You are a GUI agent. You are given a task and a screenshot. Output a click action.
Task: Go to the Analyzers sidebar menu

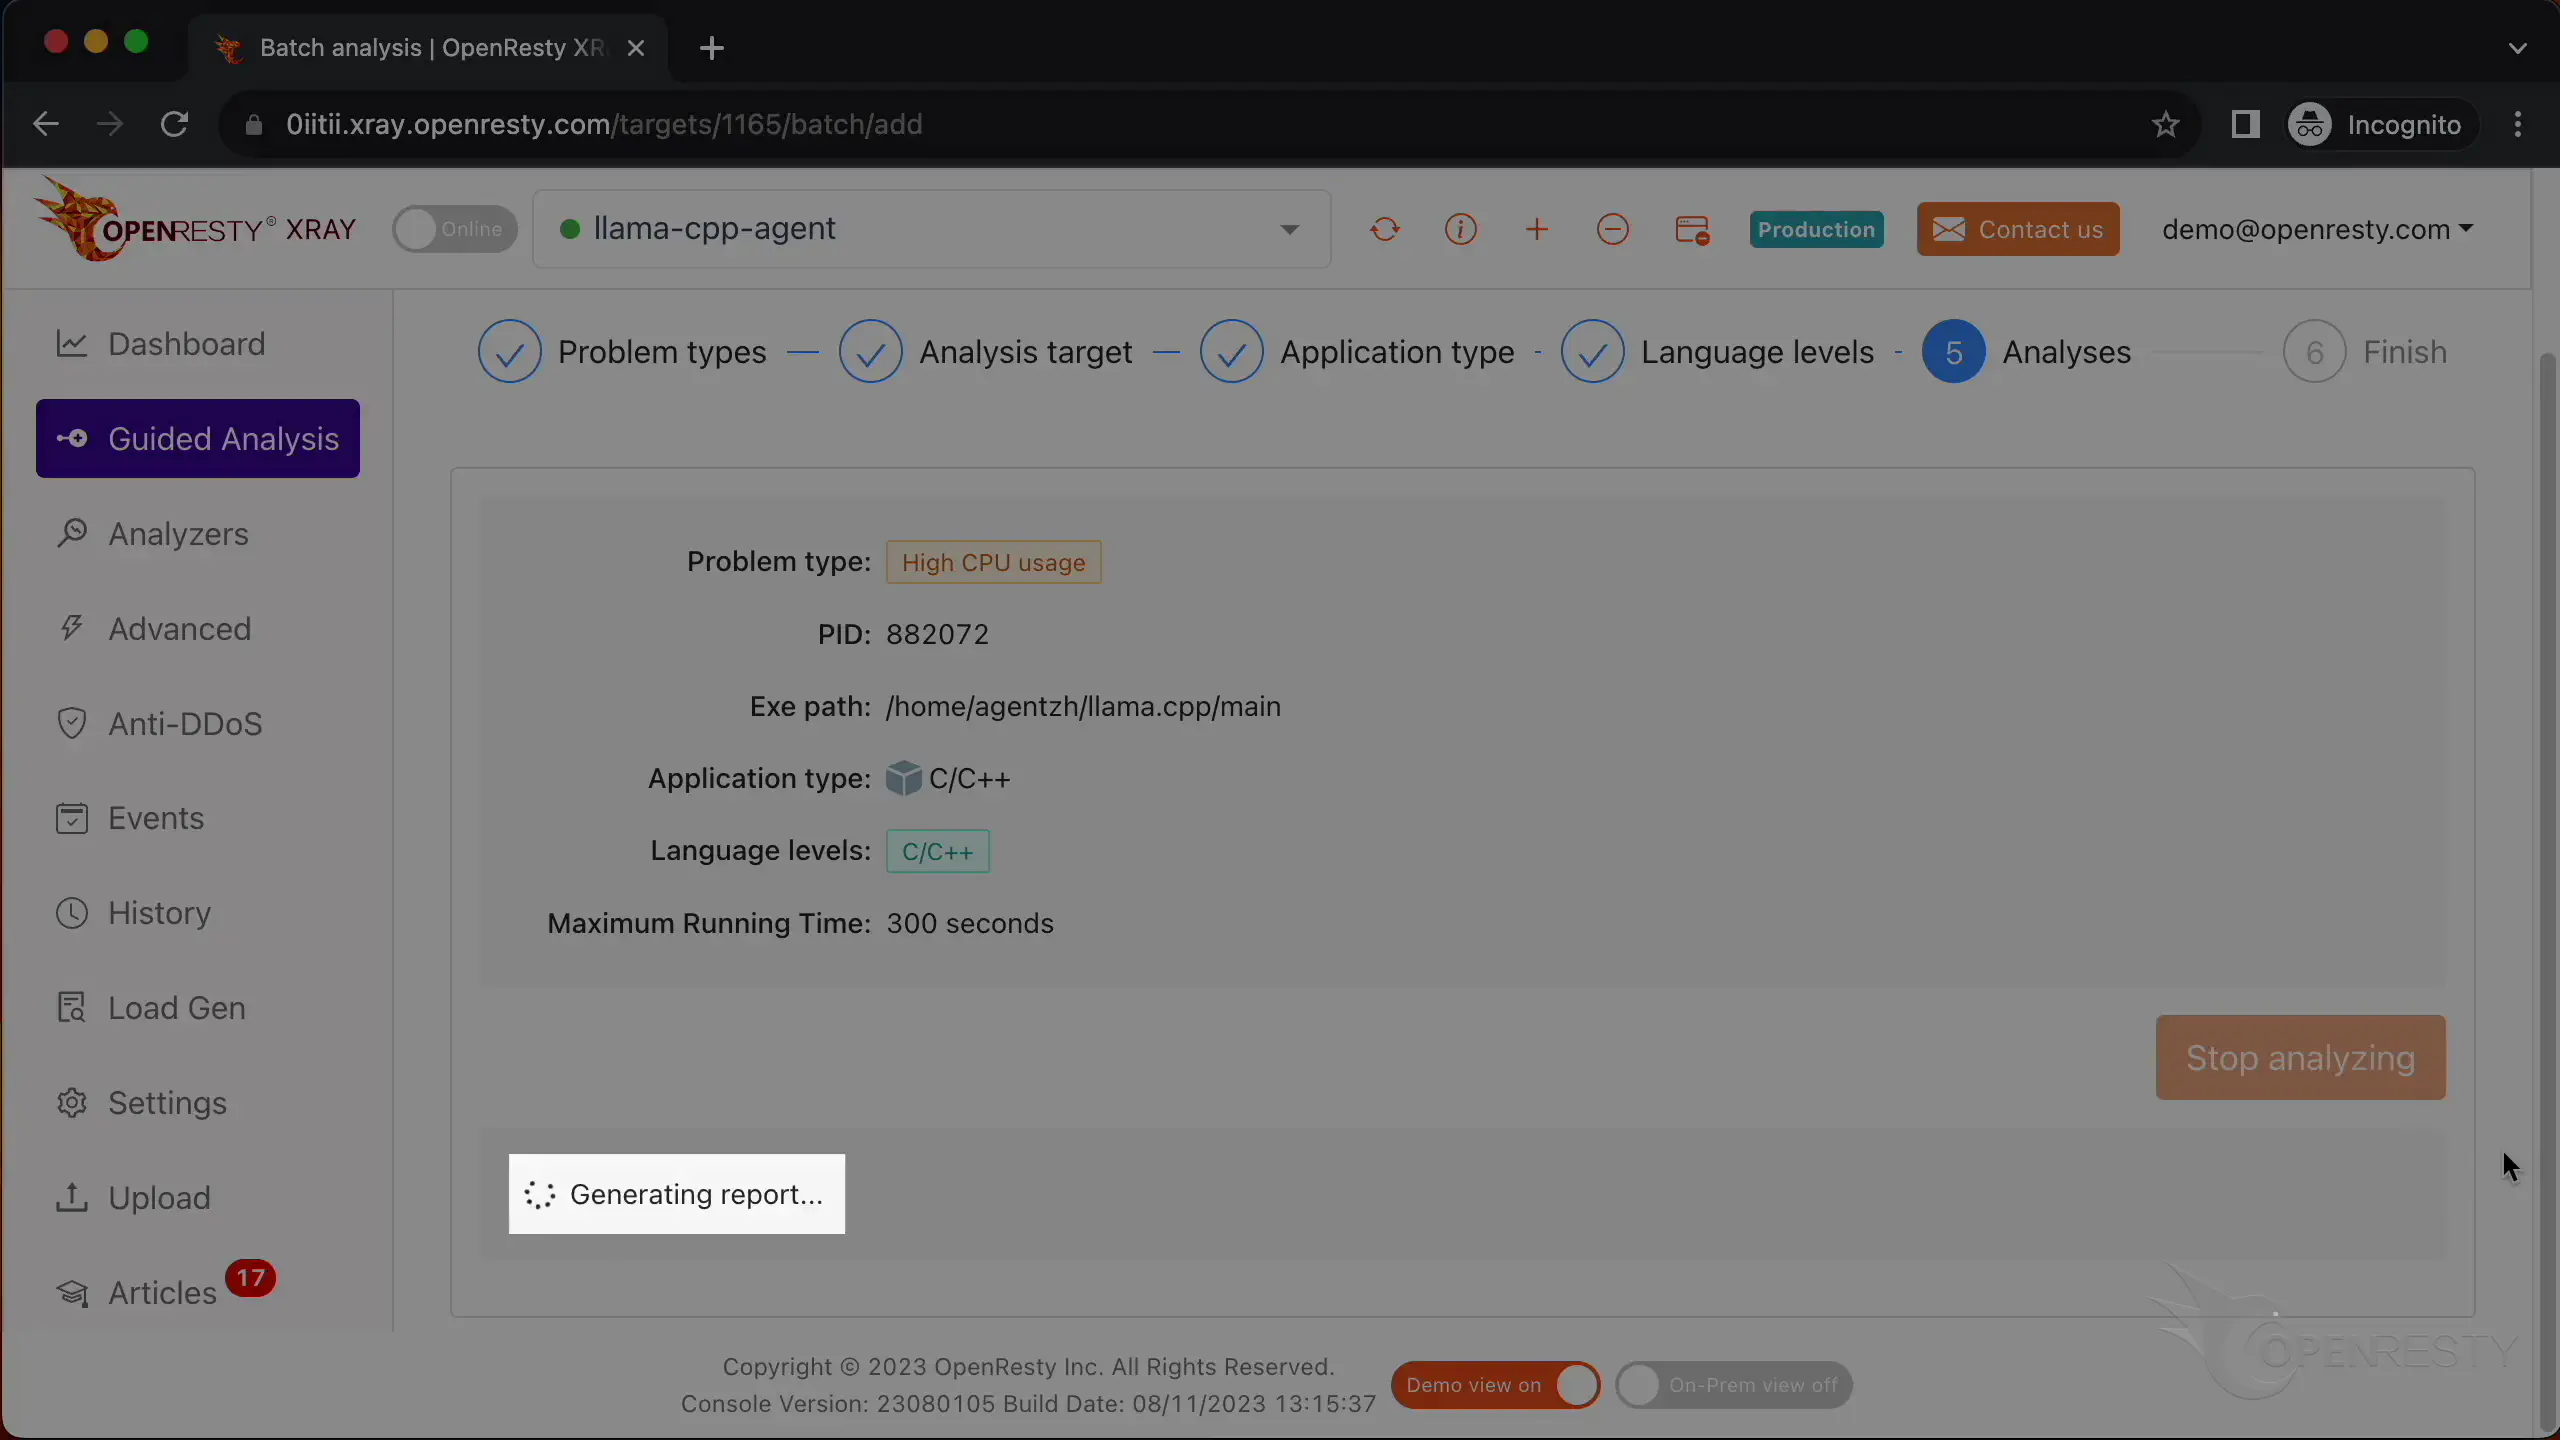pyautogui.click(x=178, y=534)
